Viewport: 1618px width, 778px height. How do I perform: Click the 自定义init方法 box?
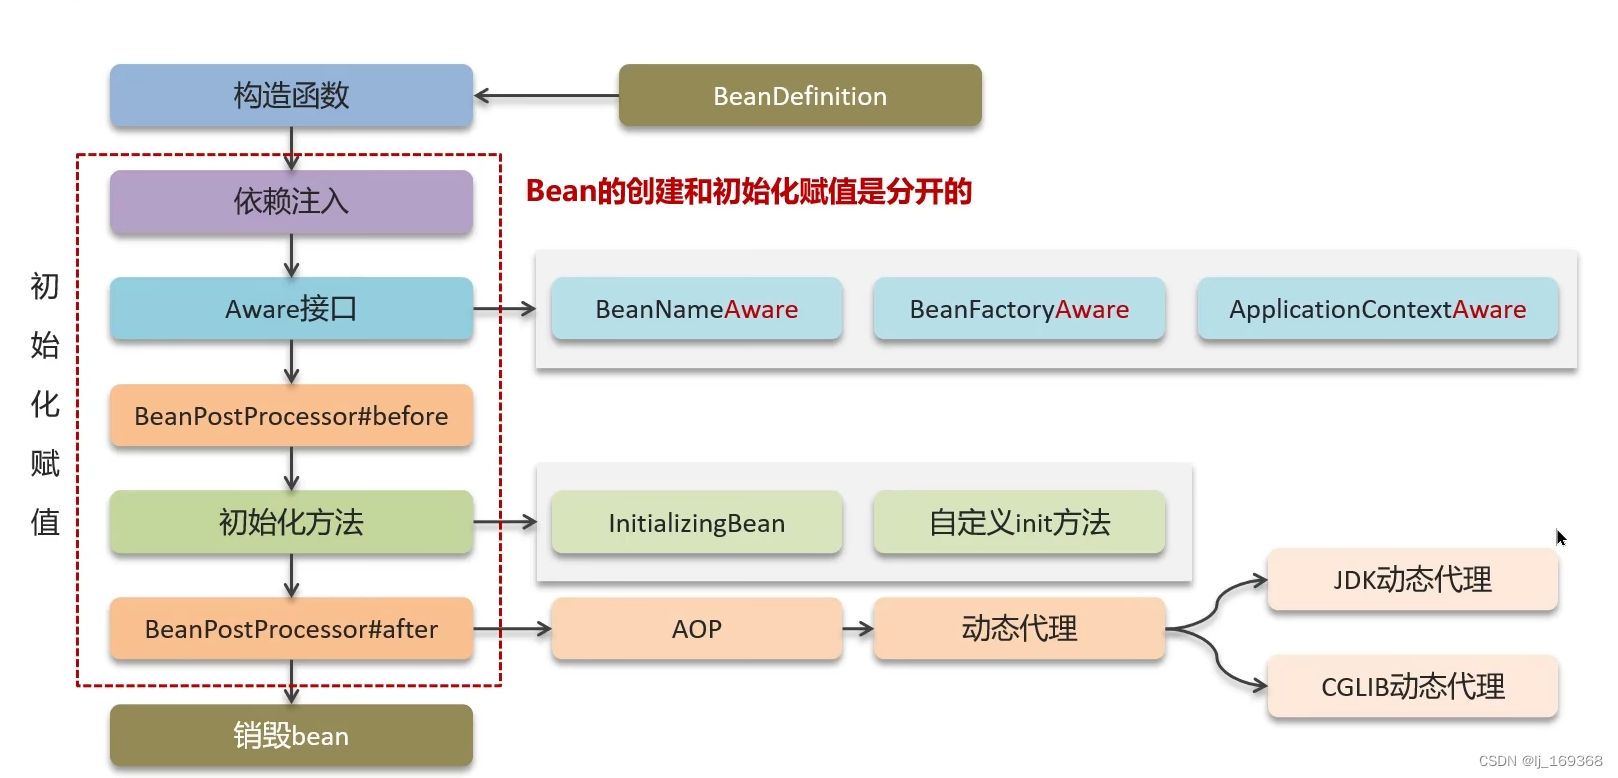1019,522
